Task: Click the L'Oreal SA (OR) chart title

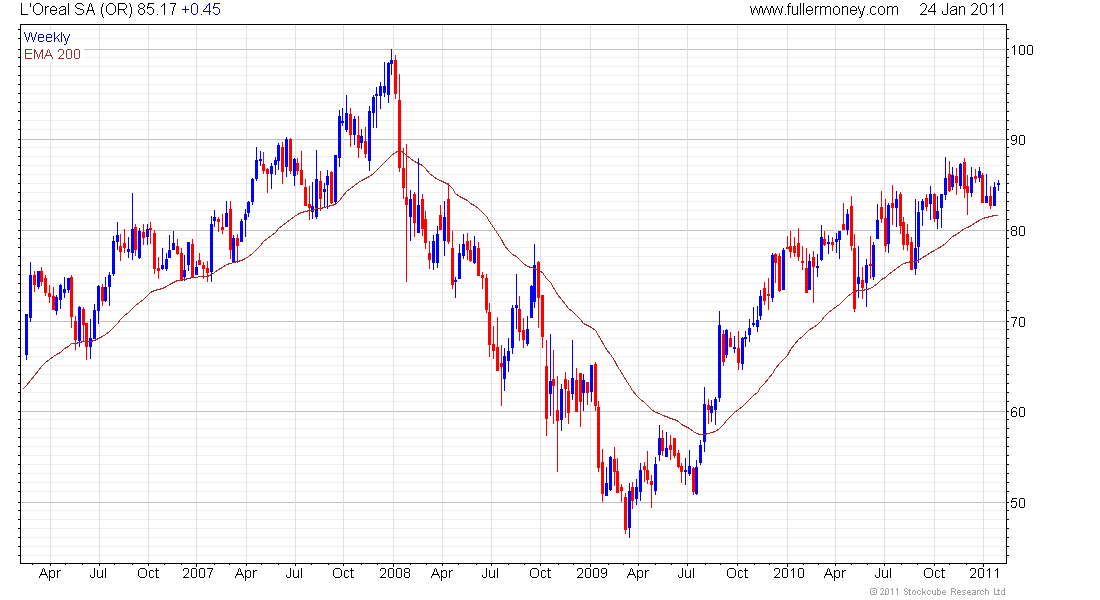Action: coord(76,10)
